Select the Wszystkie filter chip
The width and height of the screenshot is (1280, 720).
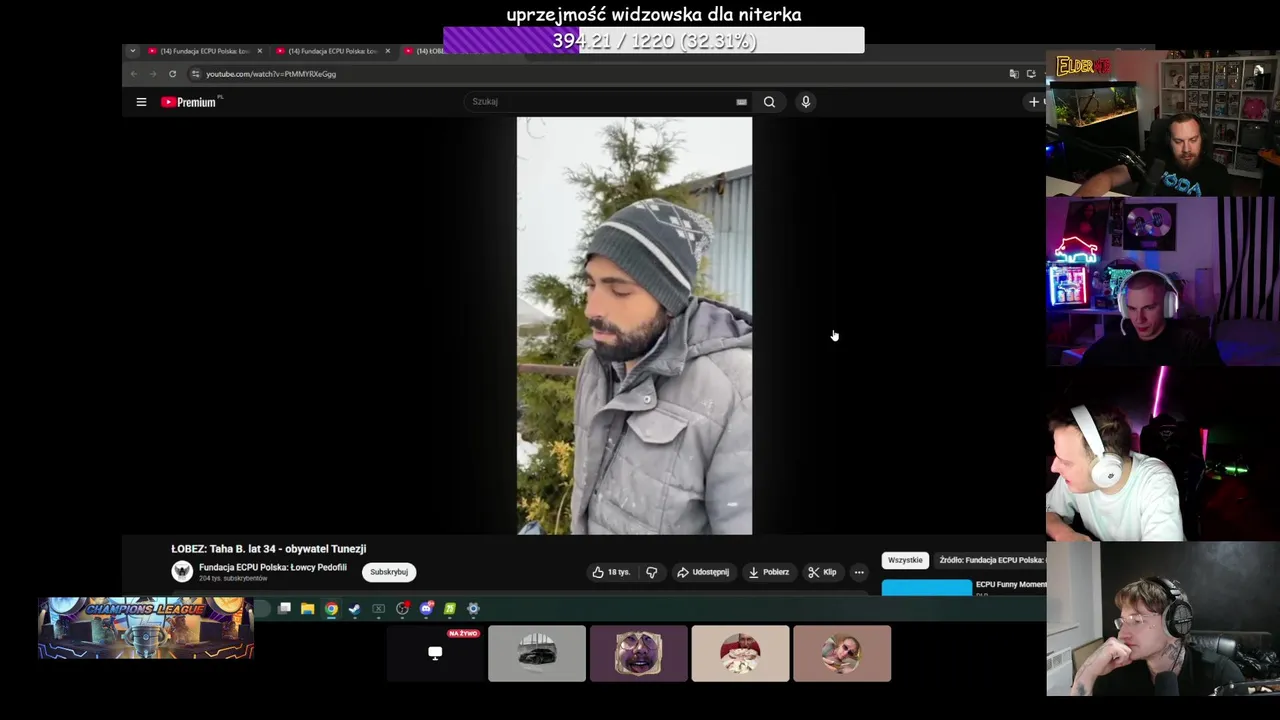click(905, 560)
